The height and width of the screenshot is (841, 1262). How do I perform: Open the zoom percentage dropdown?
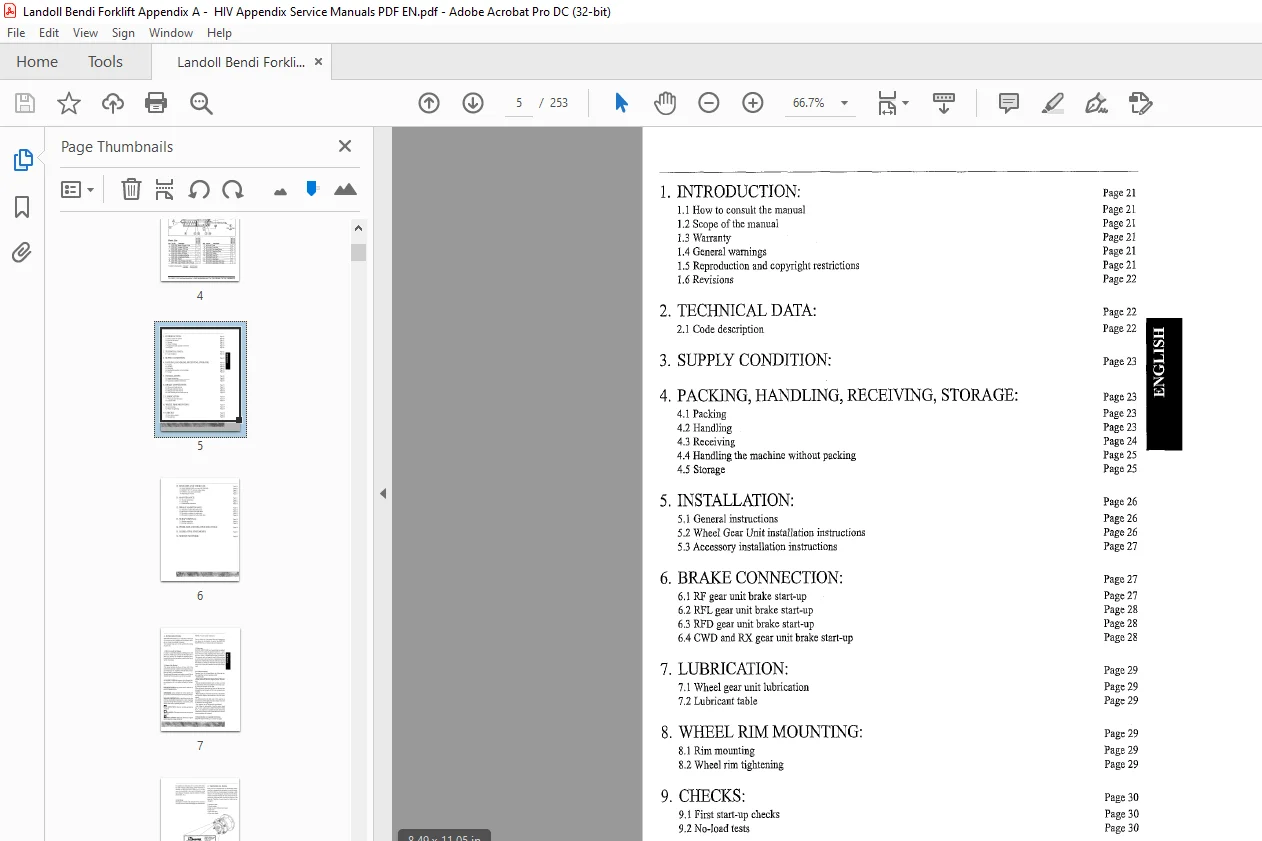845,103
